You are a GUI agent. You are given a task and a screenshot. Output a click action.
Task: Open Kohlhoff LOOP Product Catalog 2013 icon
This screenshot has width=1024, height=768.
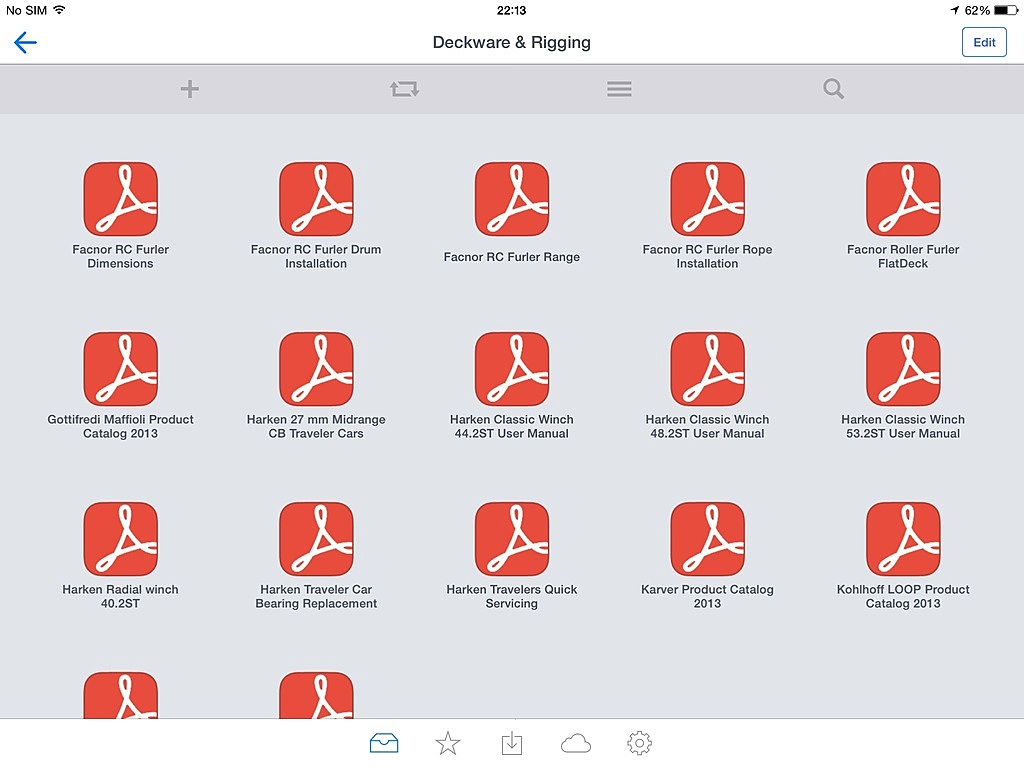[903, 539]
